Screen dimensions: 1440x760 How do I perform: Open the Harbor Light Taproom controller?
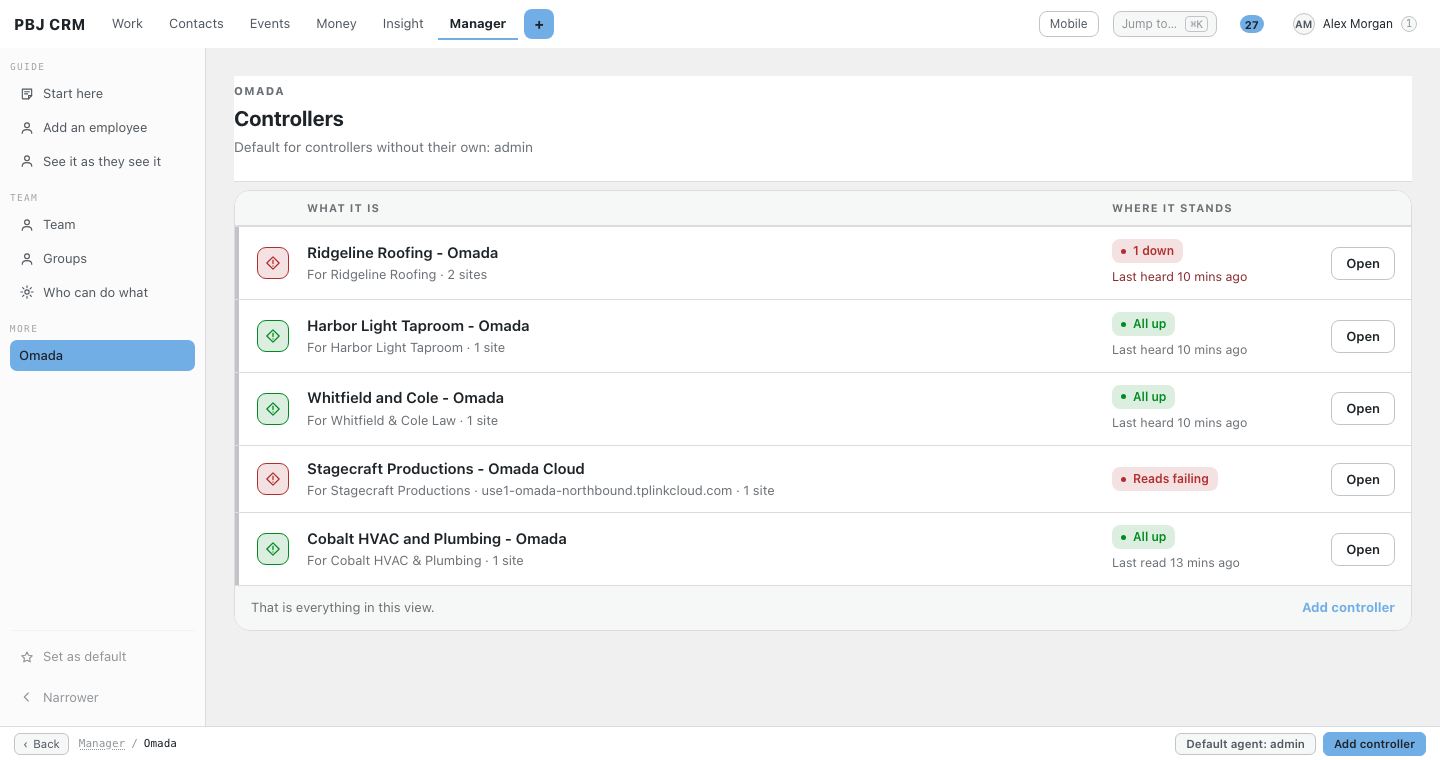coord(1363,337)
